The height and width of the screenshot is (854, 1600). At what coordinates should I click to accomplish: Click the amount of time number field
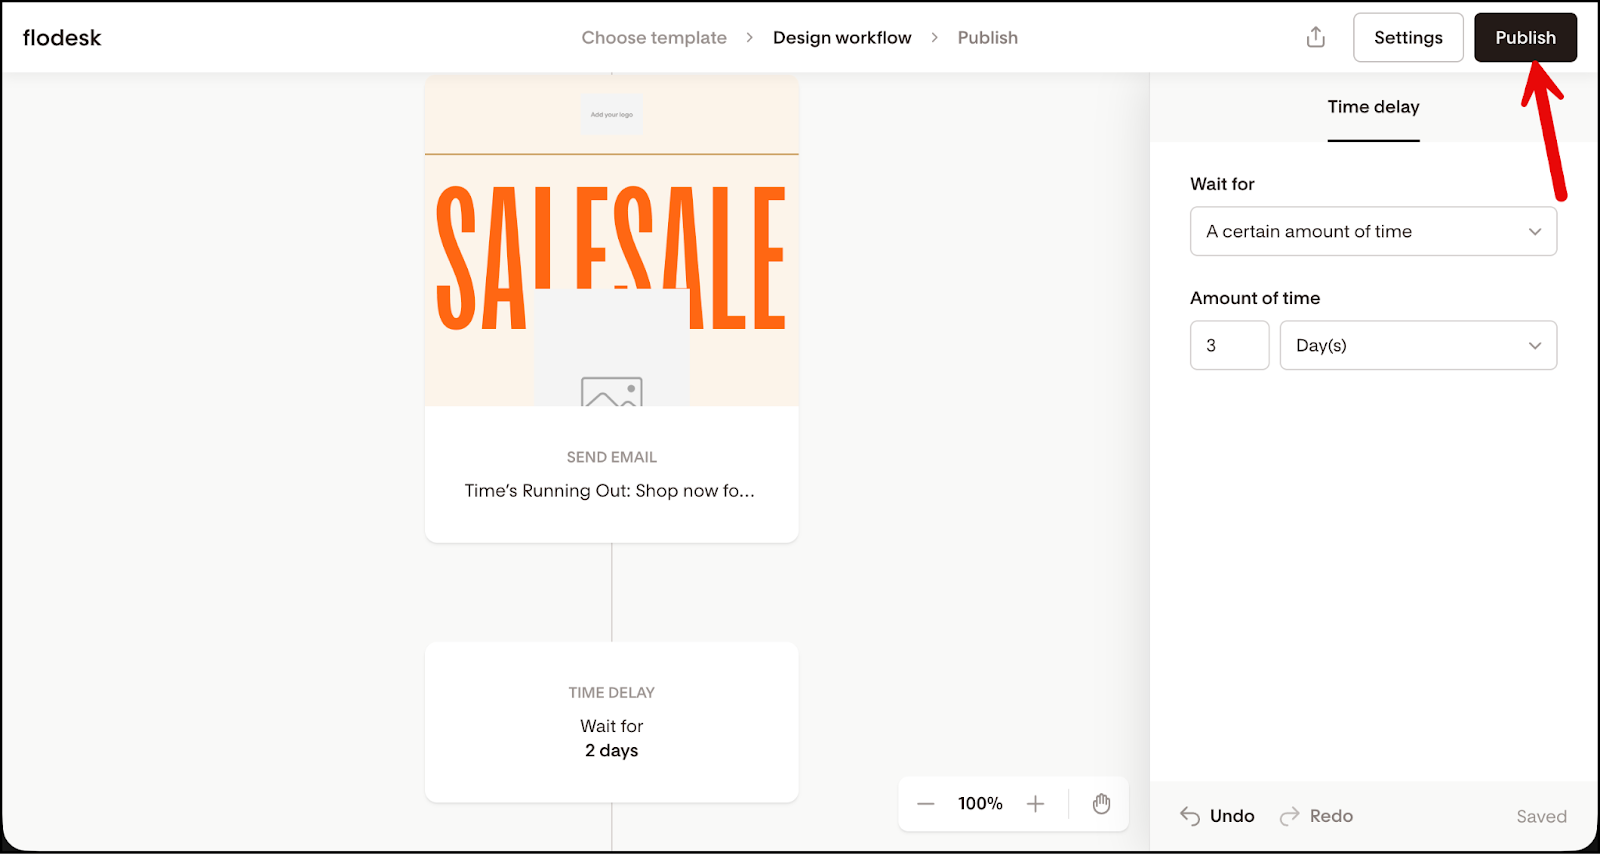tap(1229, 346)
